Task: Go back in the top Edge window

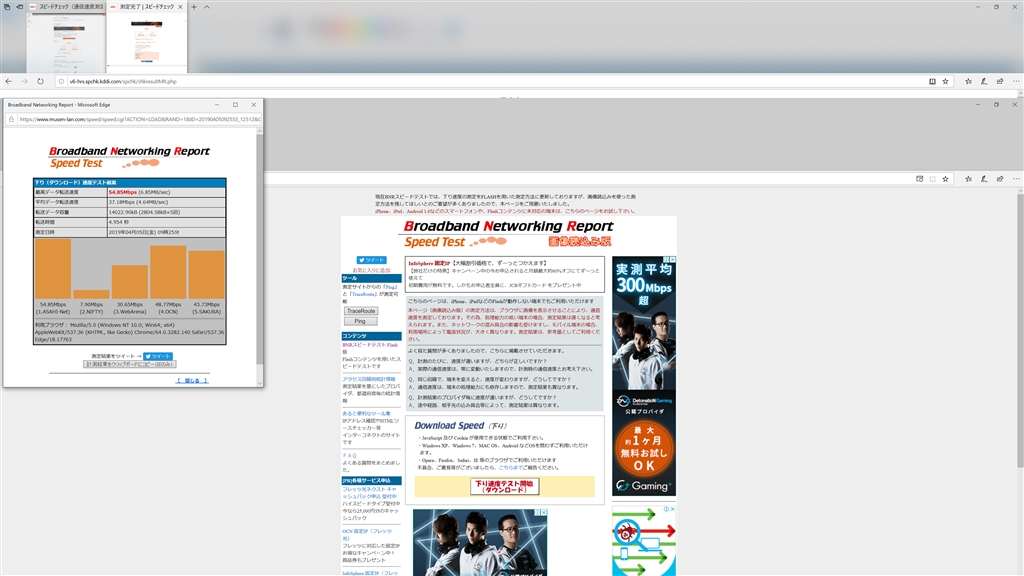Action: coord(8,82)
